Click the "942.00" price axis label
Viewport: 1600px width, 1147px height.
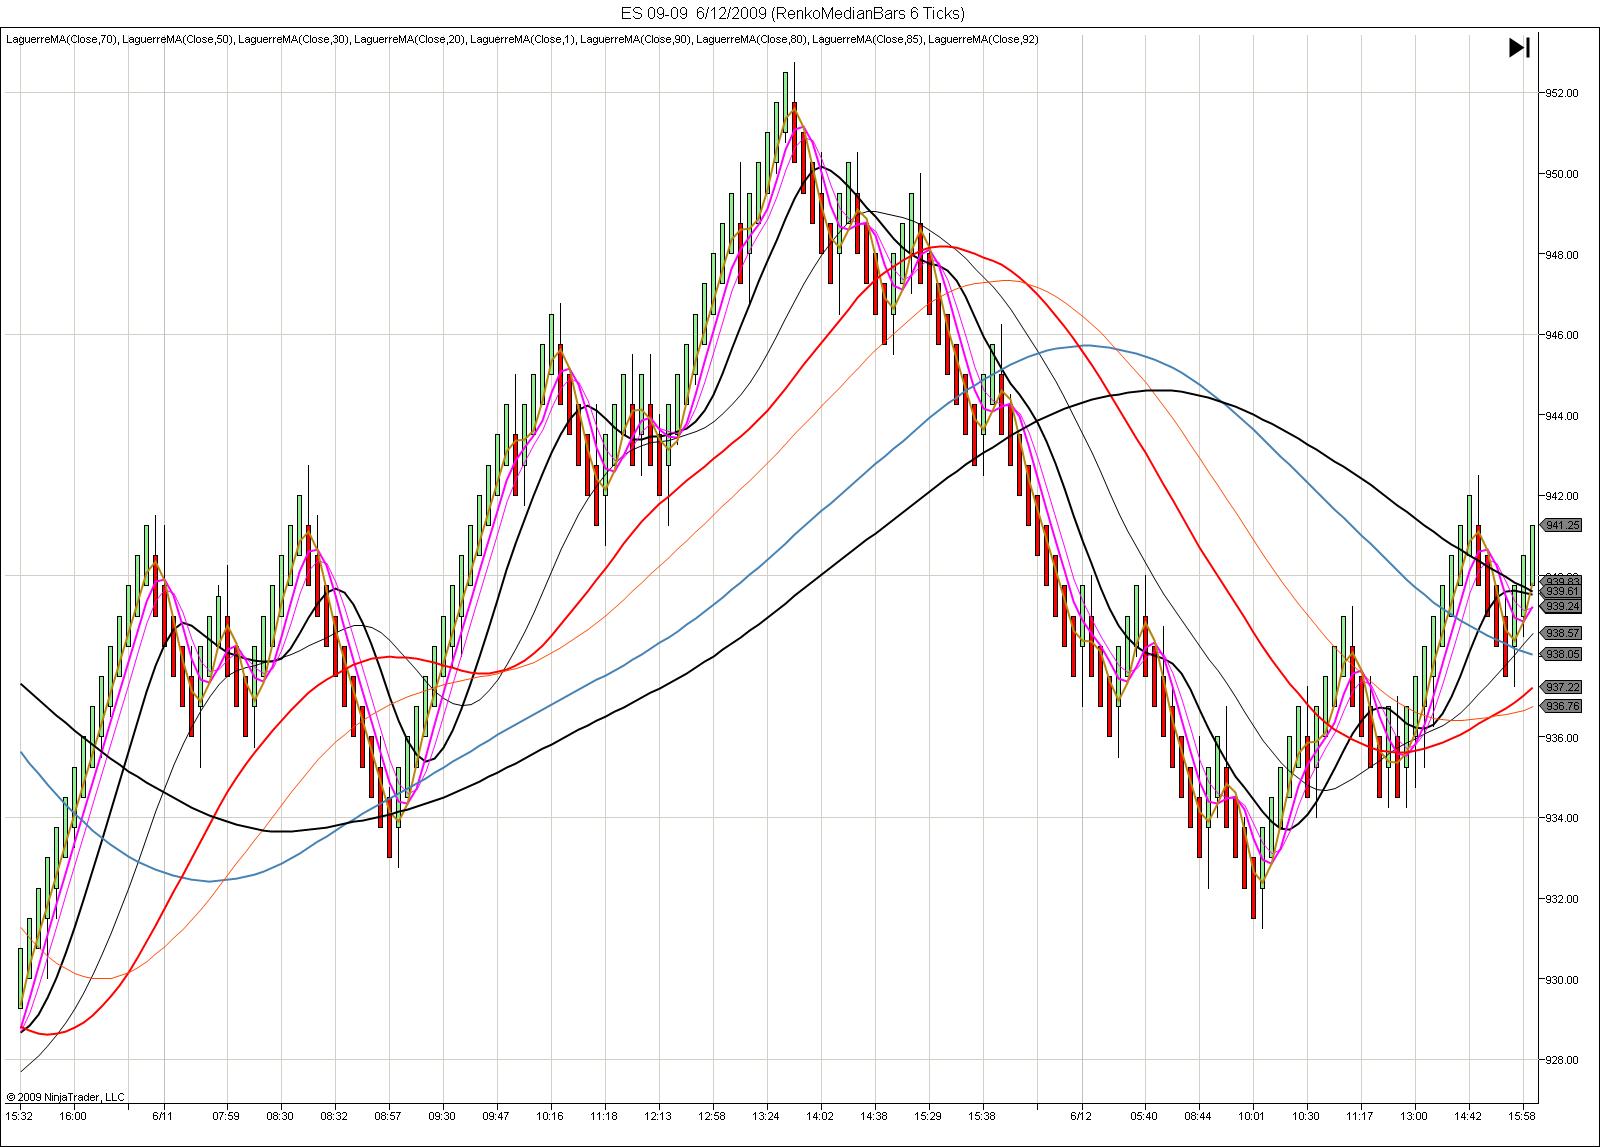pyautogui.click(x=1563, y=496)
